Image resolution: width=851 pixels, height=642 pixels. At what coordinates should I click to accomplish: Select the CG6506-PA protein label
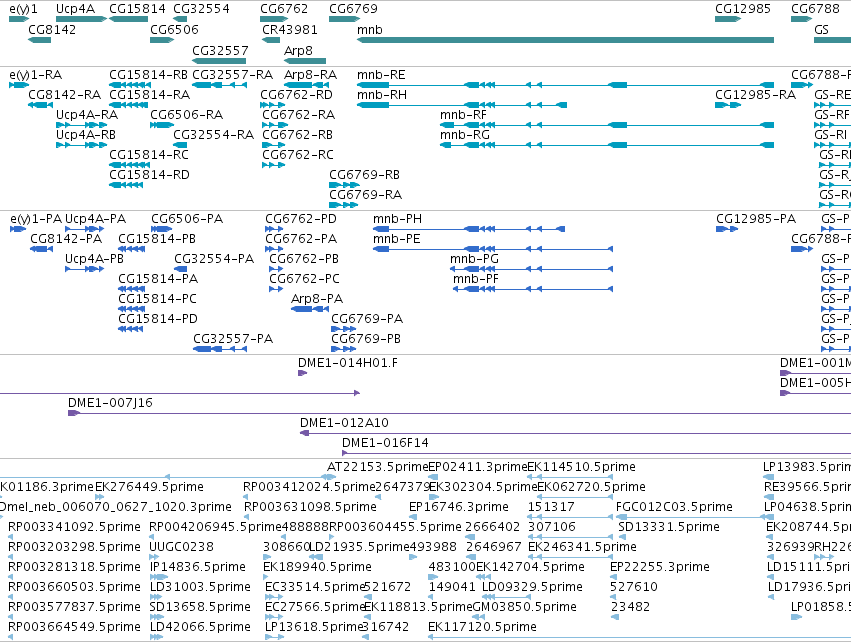pos(187,219)
